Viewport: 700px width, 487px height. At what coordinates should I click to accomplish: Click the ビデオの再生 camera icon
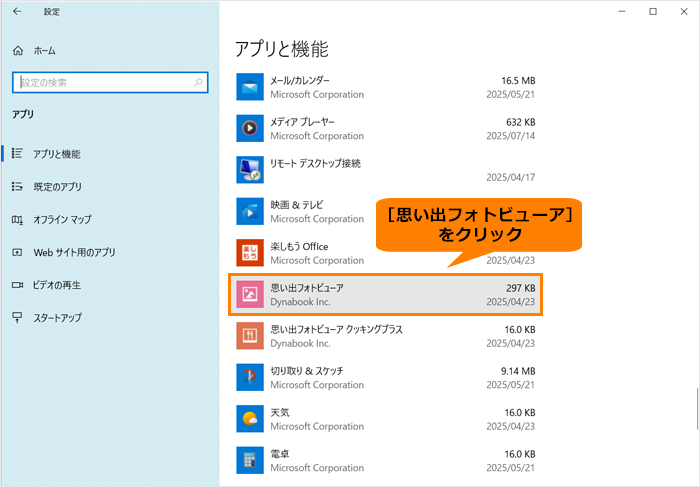(17, 285)
